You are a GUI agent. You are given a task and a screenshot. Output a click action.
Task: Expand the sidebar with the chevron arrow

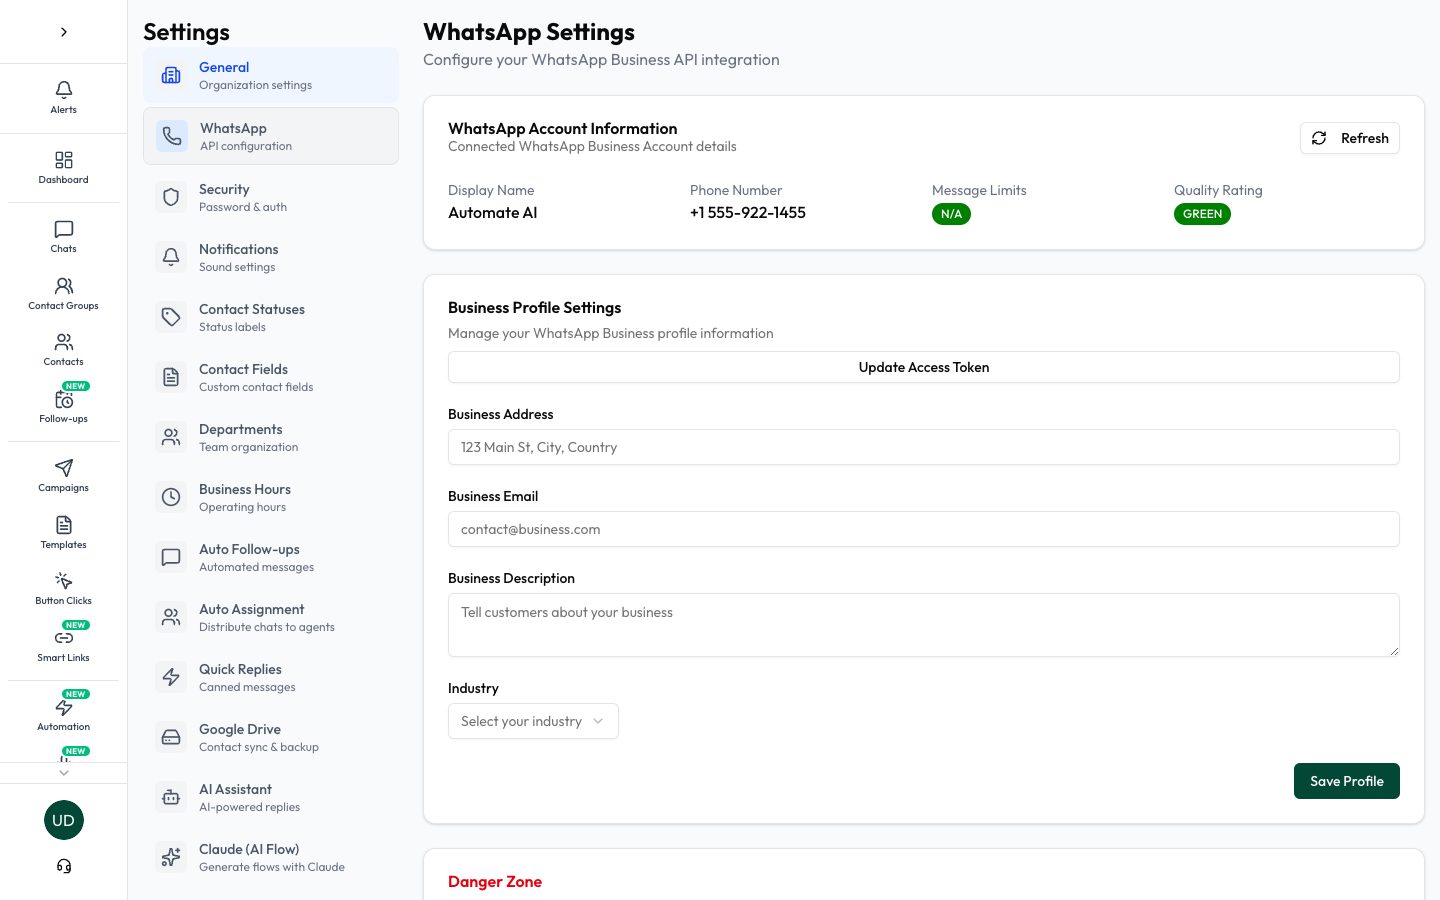tap(63, 32)
